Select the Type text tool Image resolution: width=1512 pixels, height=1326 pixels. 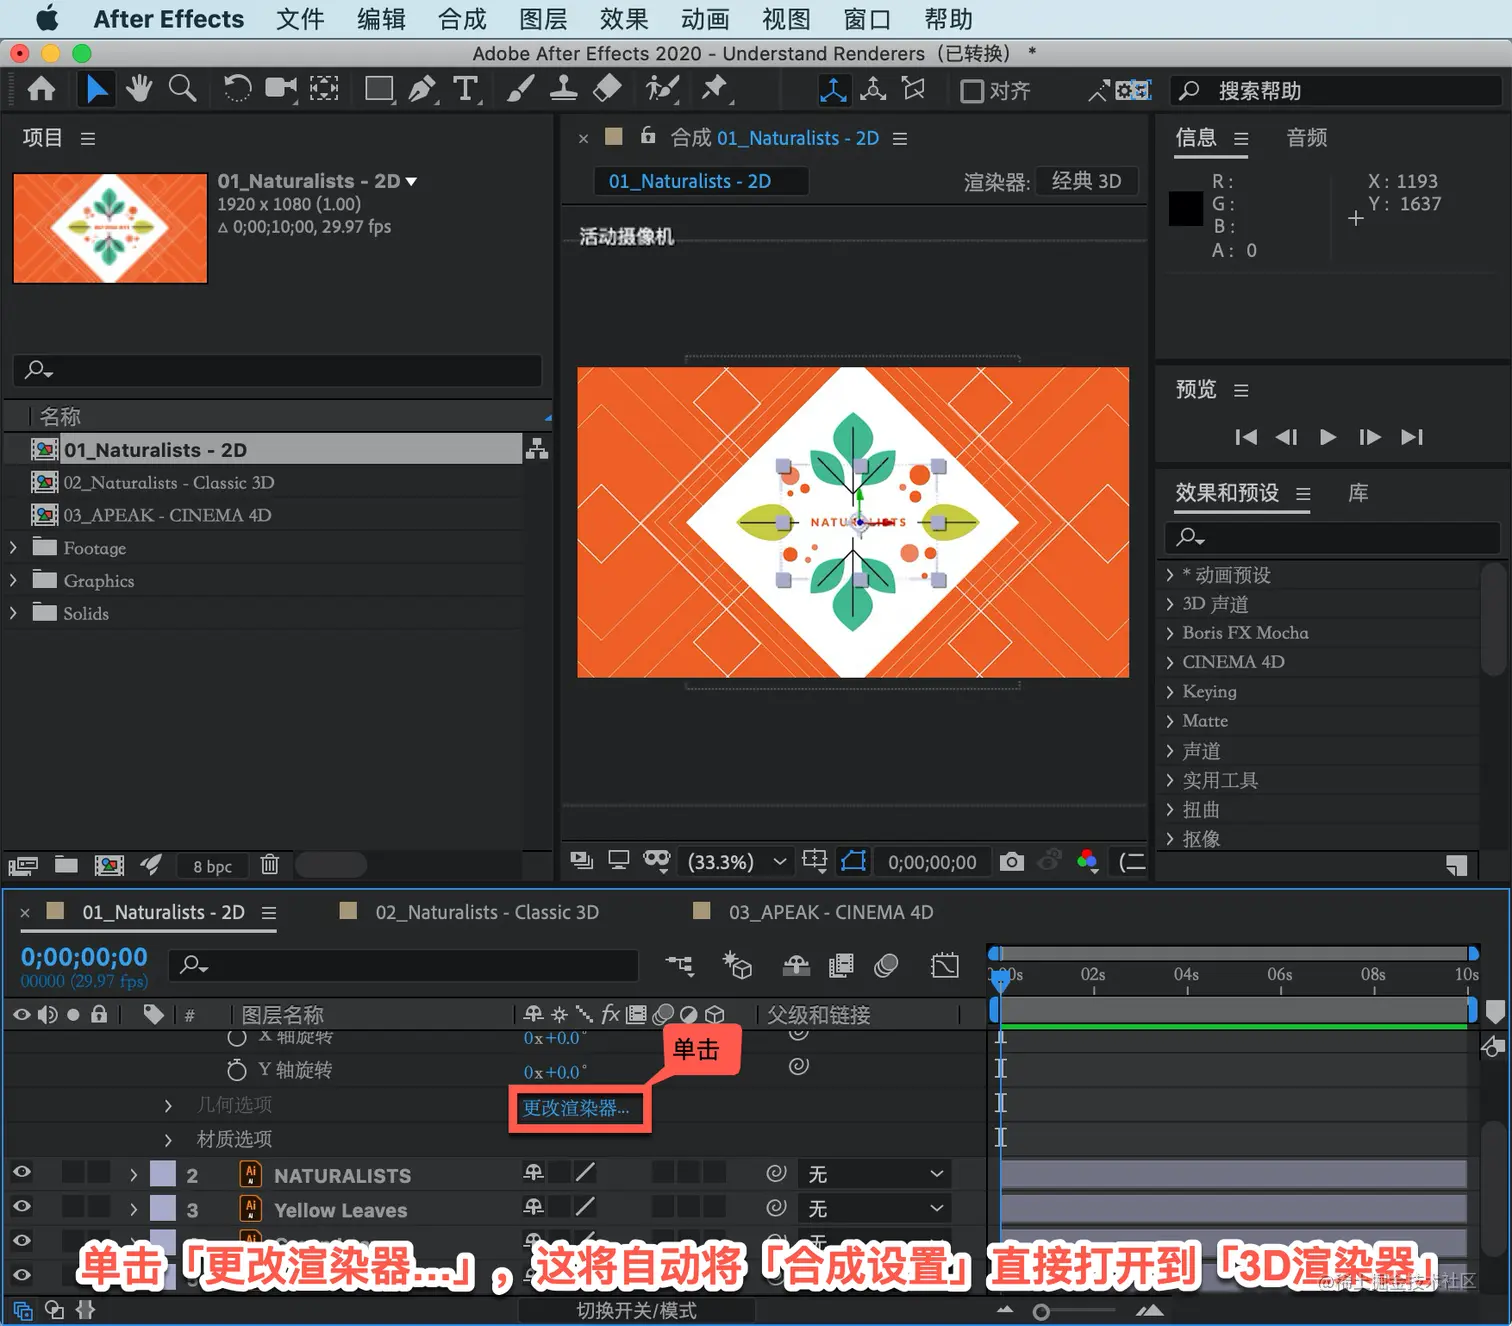tap(466, 90)
